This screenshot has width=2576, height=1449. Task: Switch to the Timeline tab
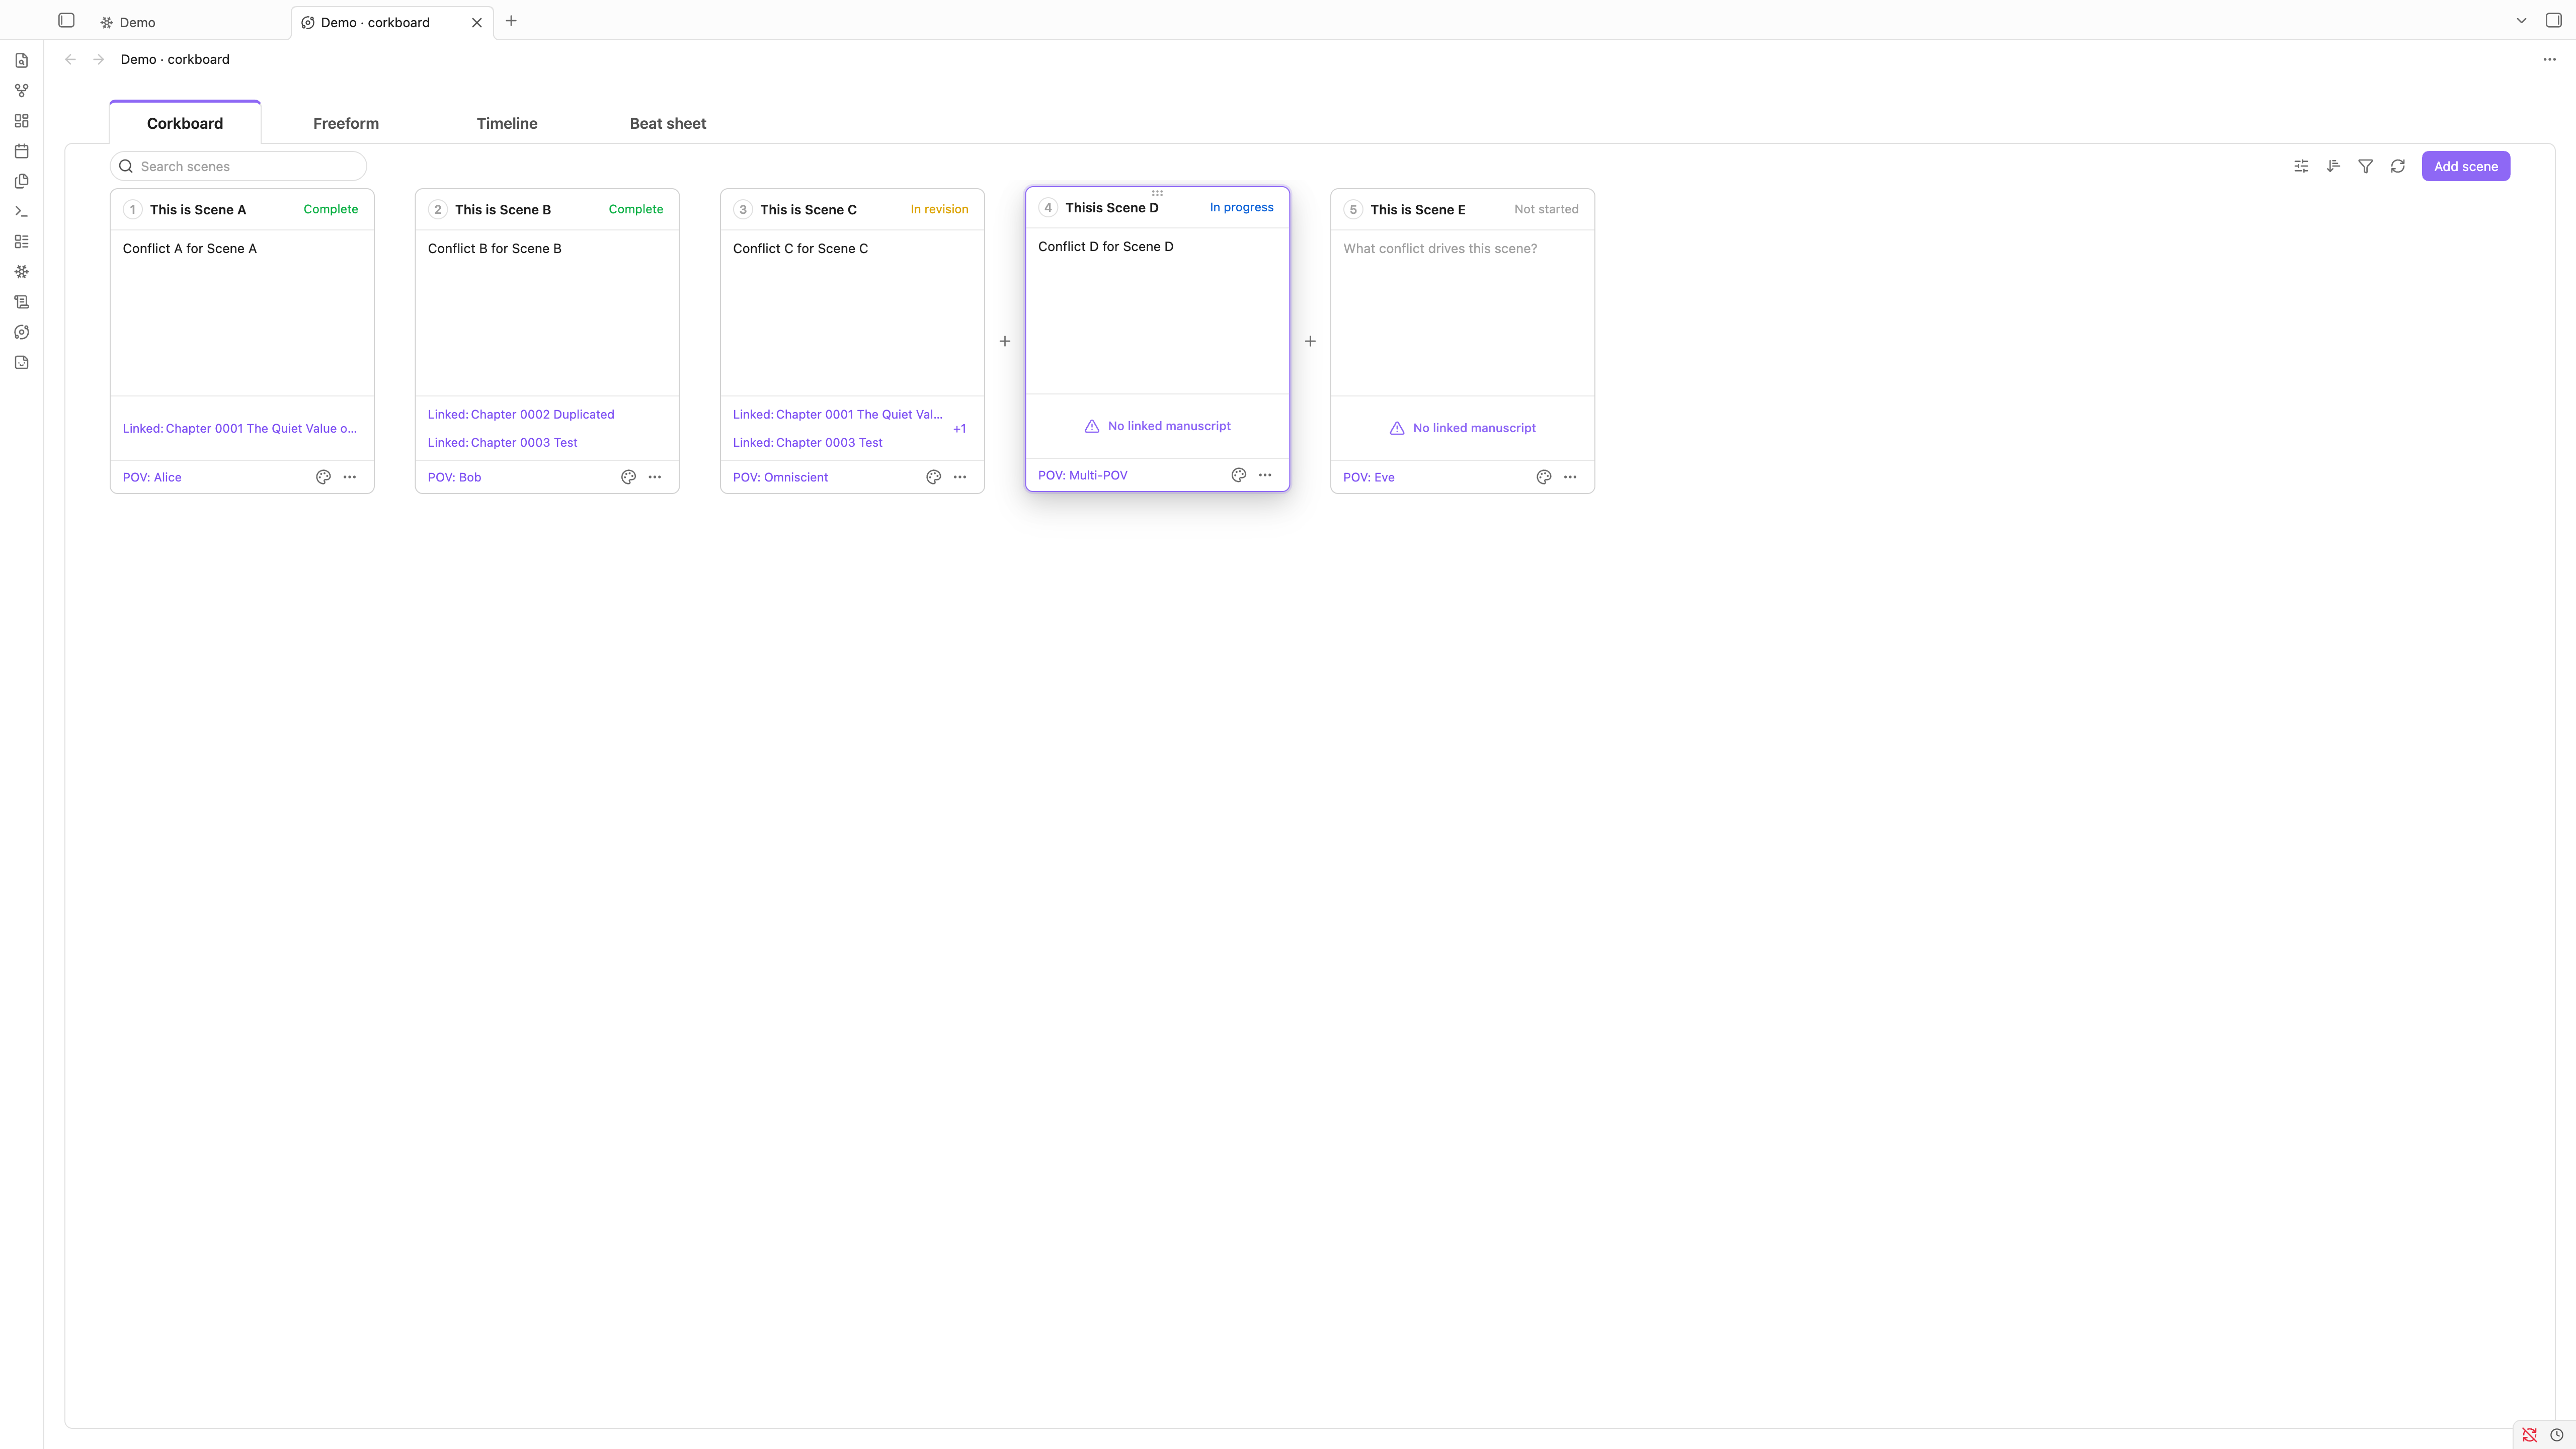point(507,123)
